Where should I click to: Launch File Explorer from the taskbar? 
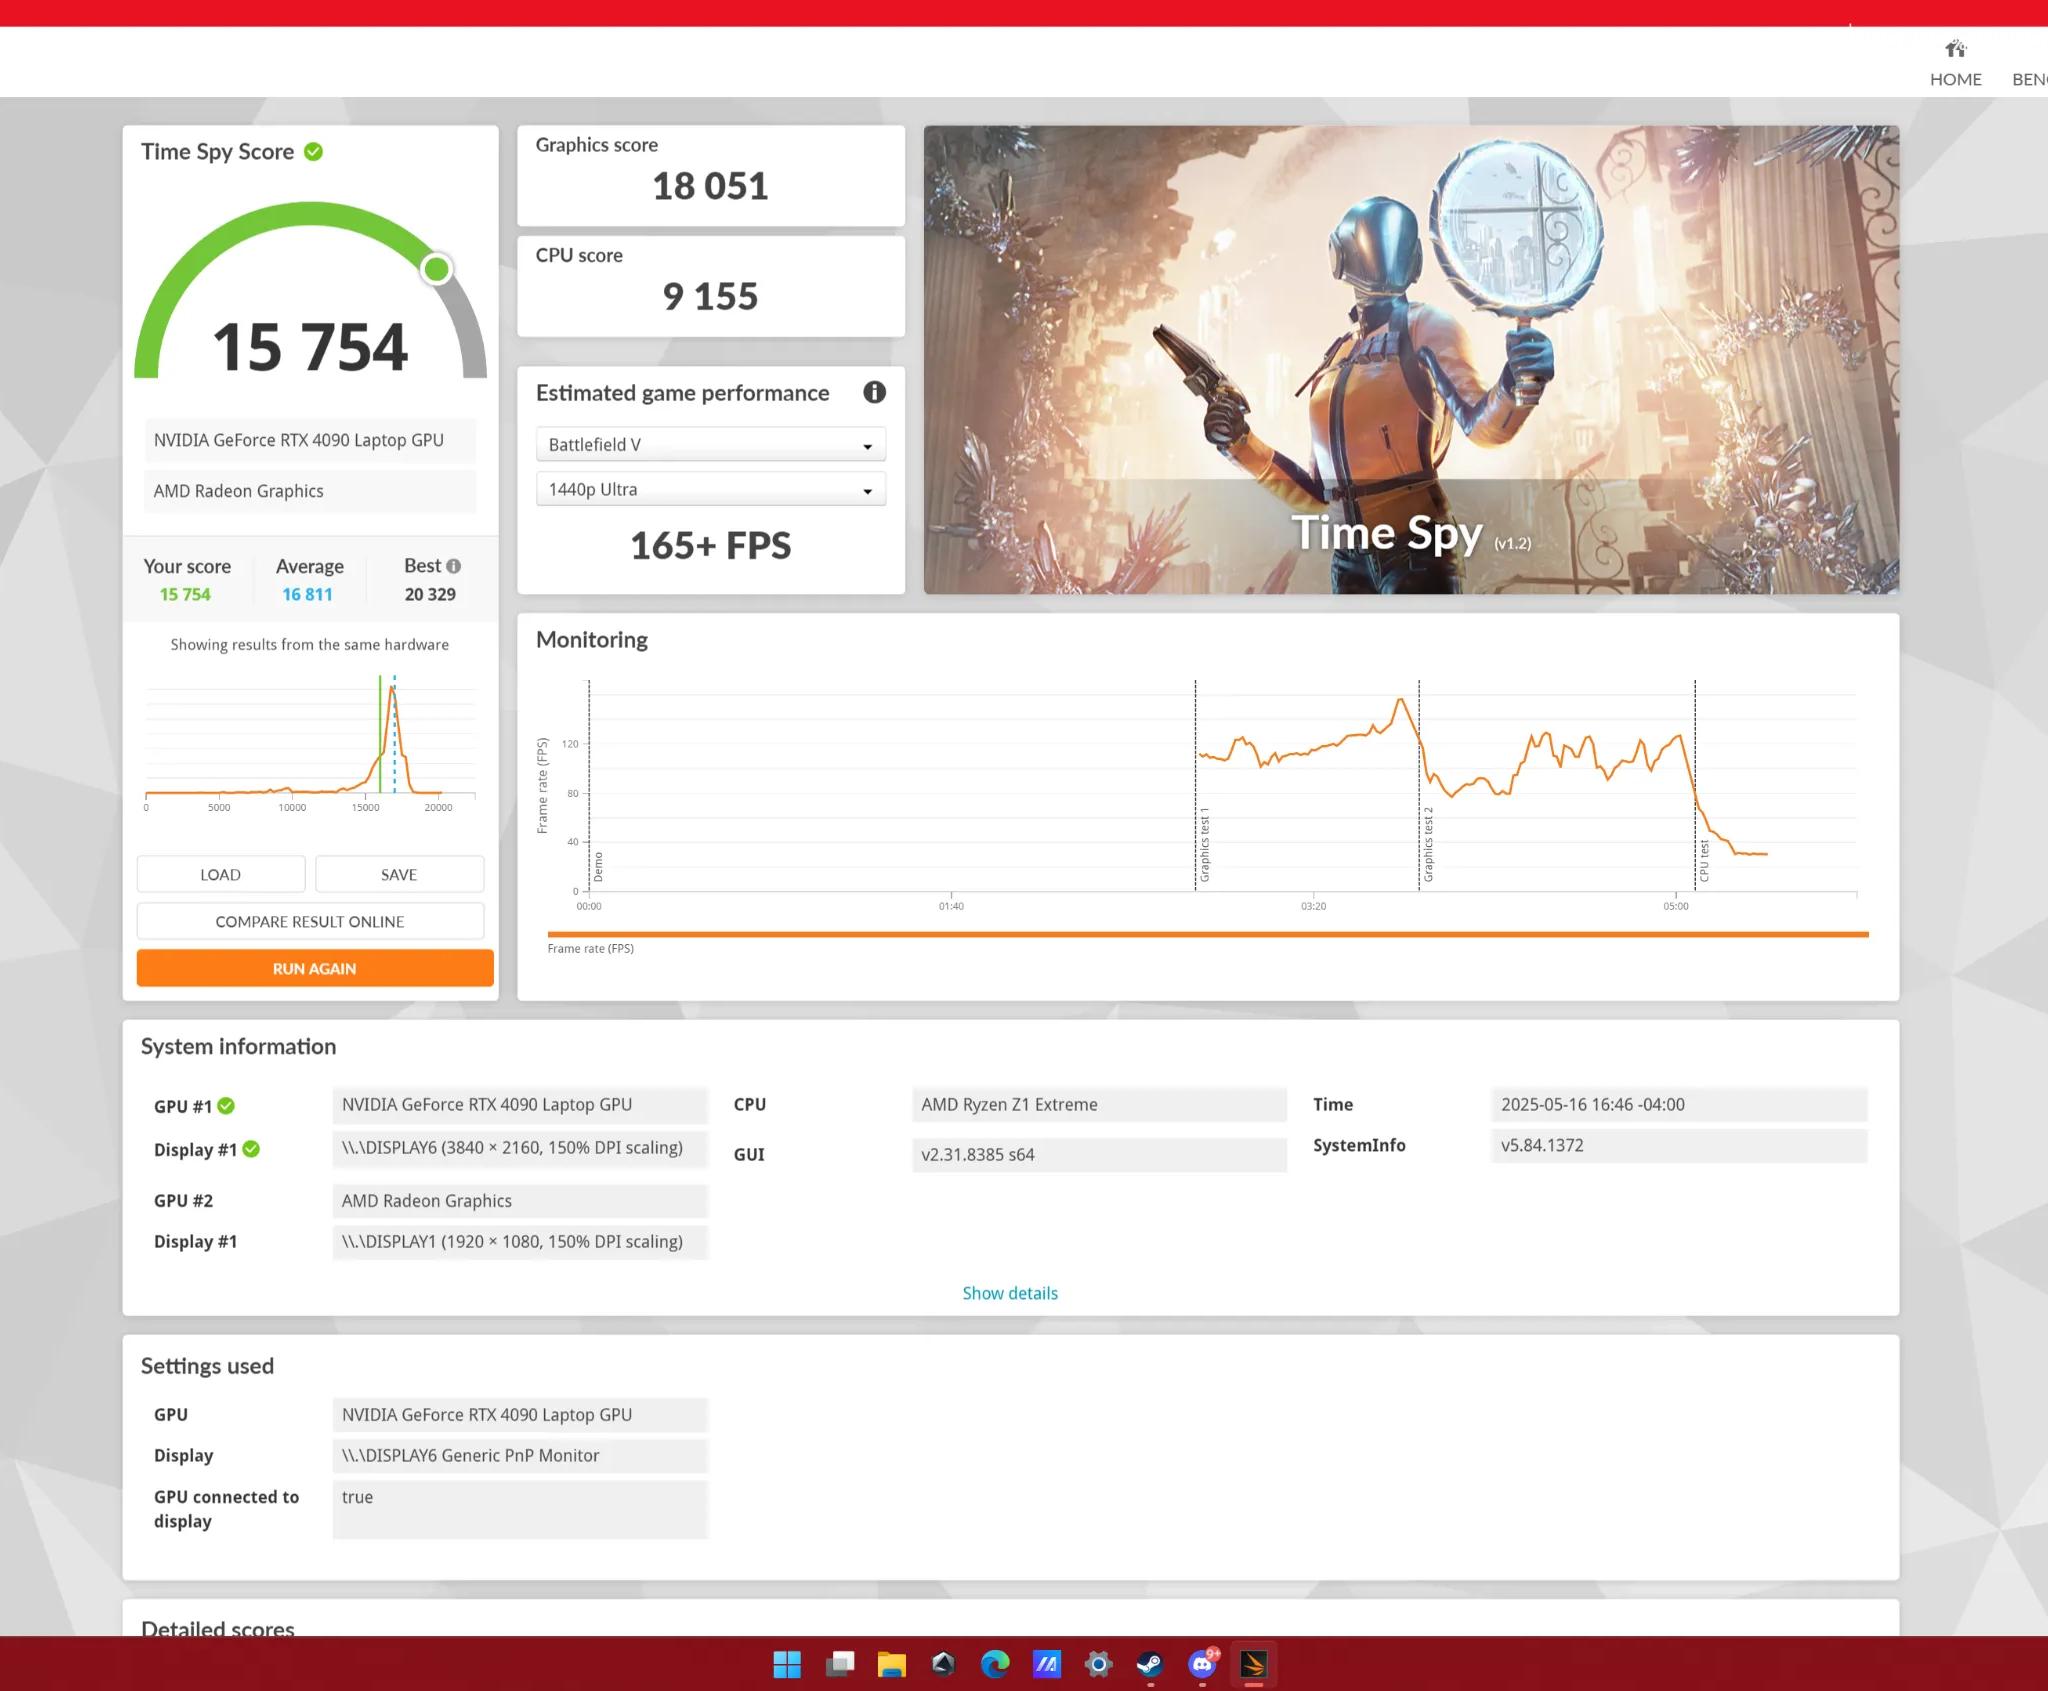point(891,1664)
